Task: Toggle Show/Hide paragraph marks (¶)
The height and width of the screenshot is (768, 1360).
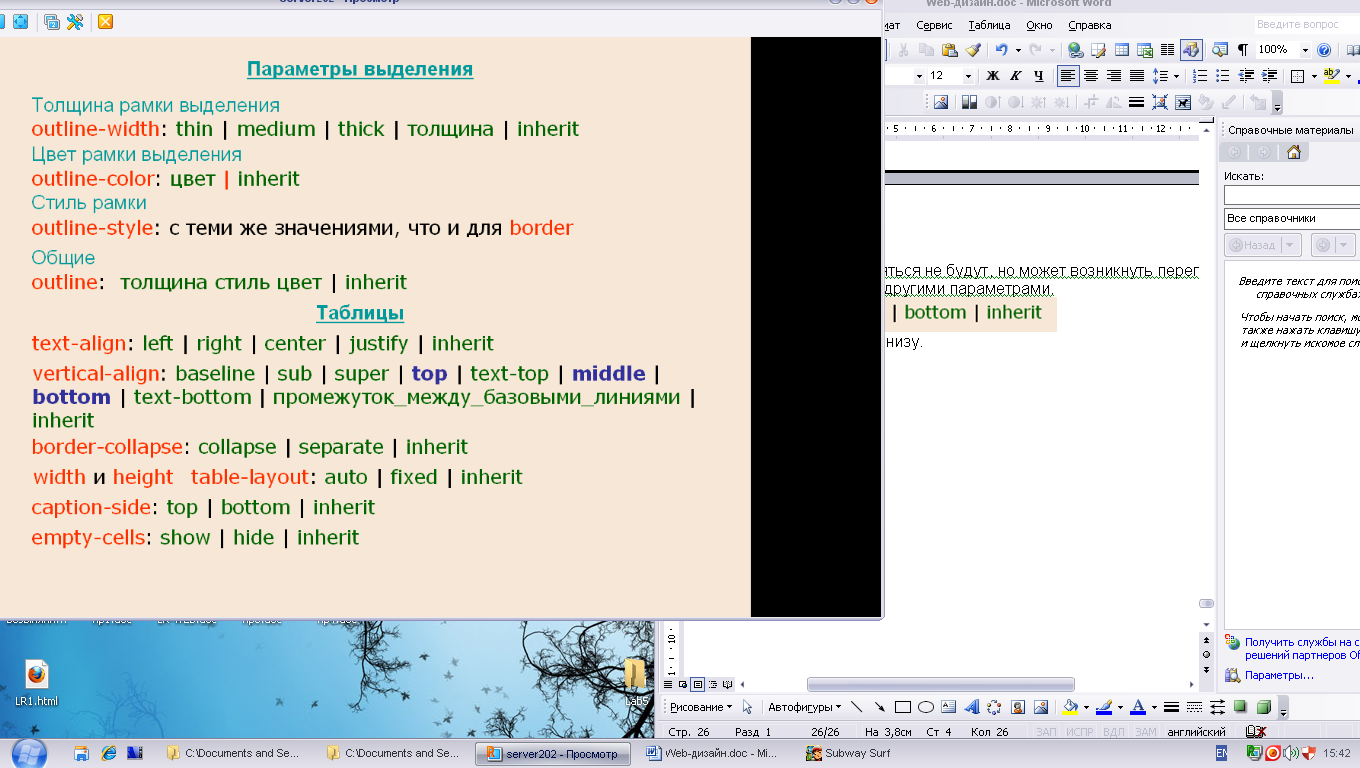Action: click(x=1243, y=50)
